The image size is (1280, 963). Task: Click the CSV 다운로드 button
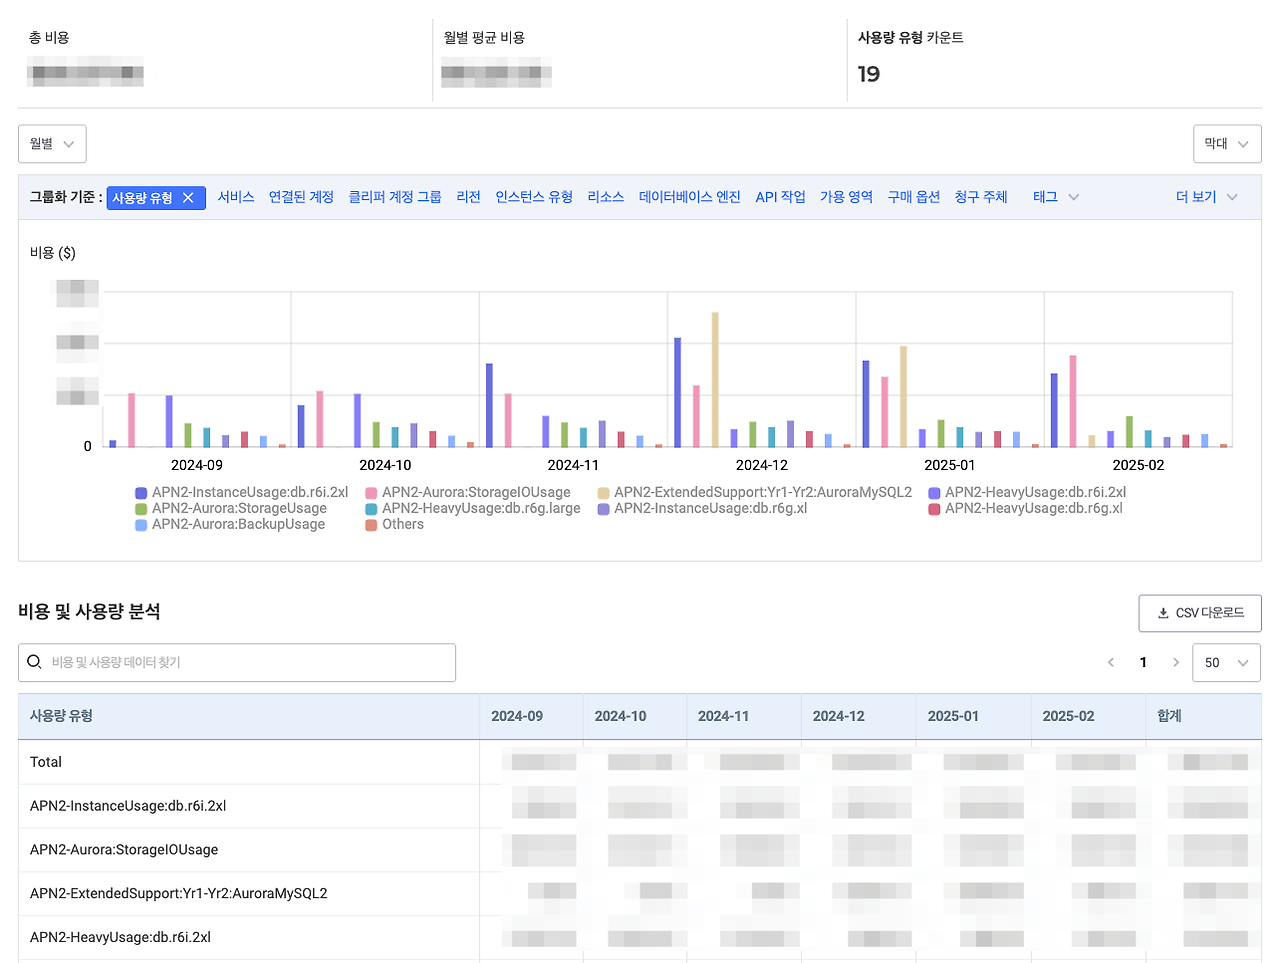[1200, 613]
